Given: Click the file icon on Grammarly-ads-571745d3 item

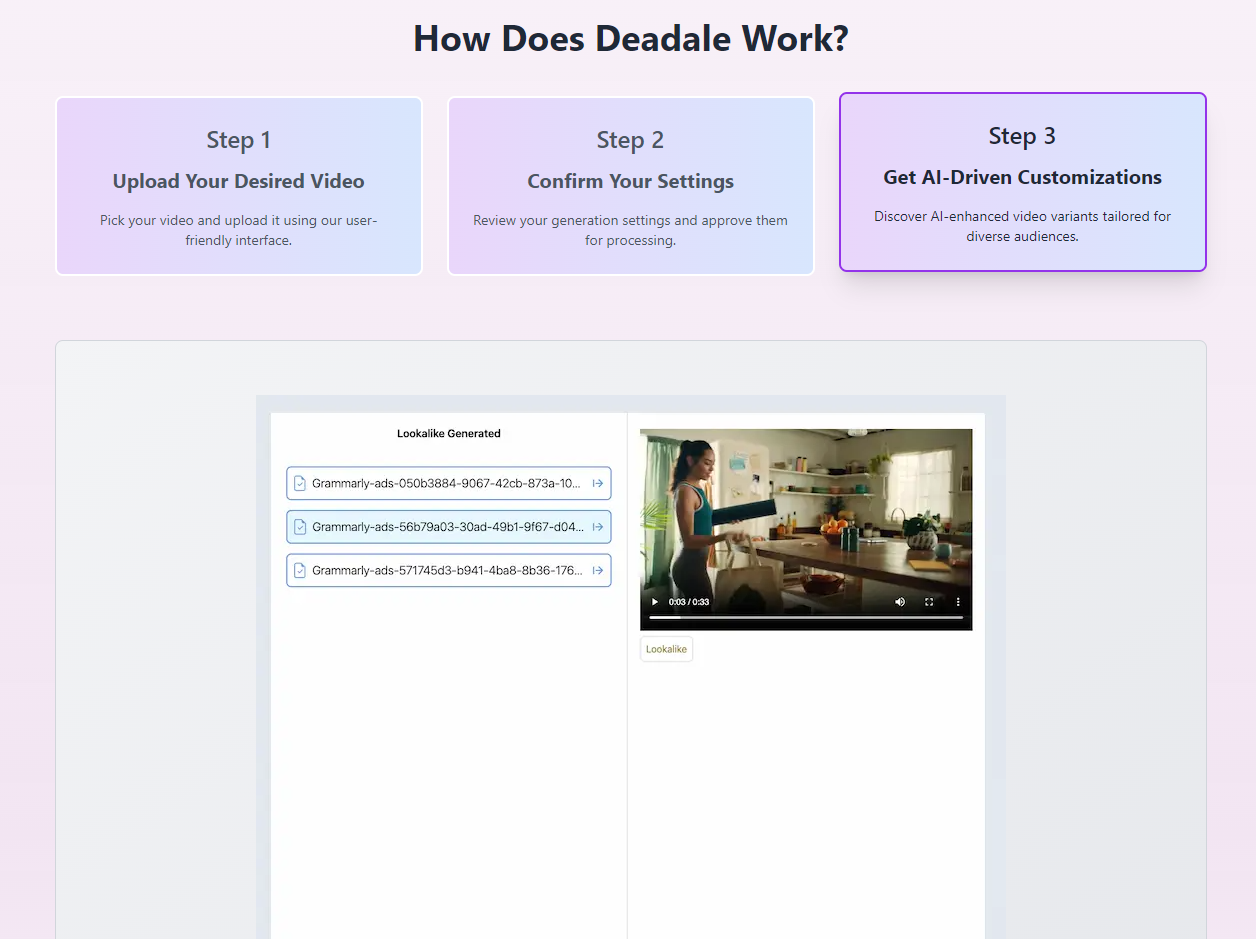Looking at the screenshot, I should (299, 570).
